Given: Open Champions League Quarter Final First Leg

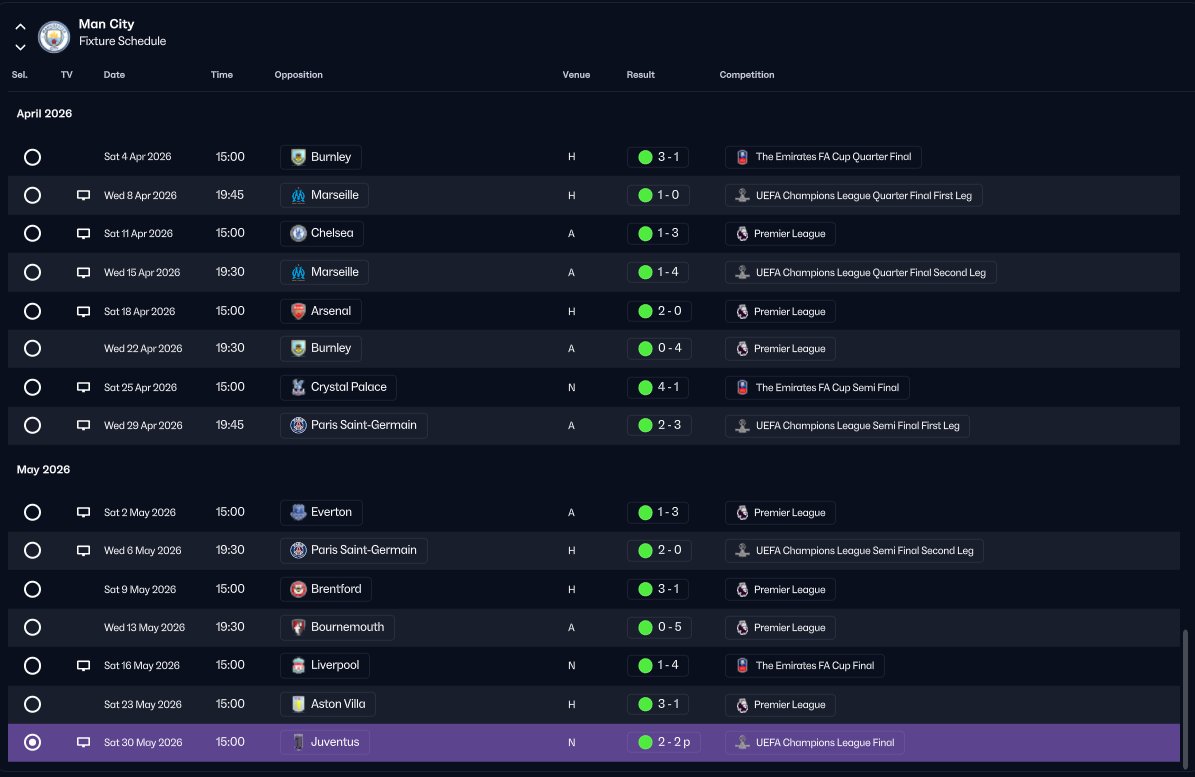Looking at the screenshot, I should (x=854, y=196).
